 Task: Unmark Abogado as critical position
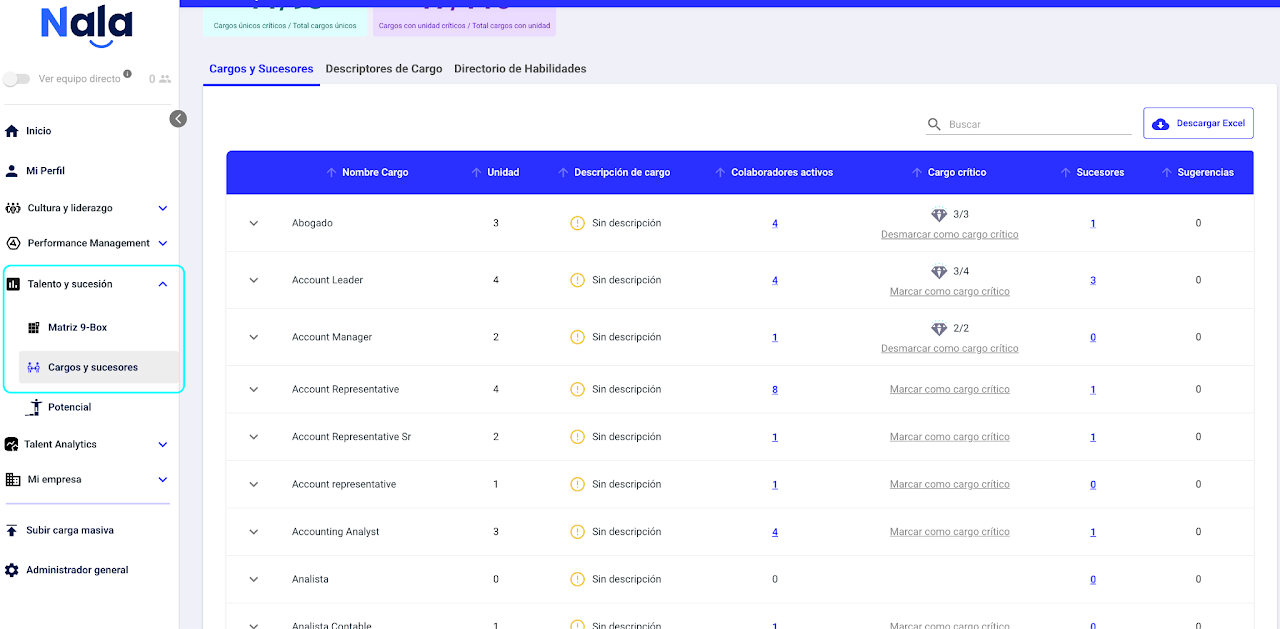tap(949, 235)
